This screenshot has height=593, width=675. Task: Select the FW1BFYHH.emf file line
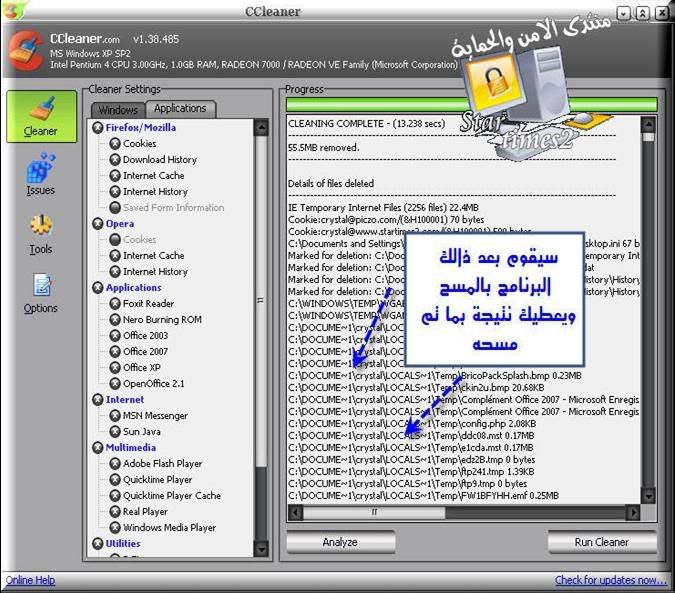coord(423,496)
